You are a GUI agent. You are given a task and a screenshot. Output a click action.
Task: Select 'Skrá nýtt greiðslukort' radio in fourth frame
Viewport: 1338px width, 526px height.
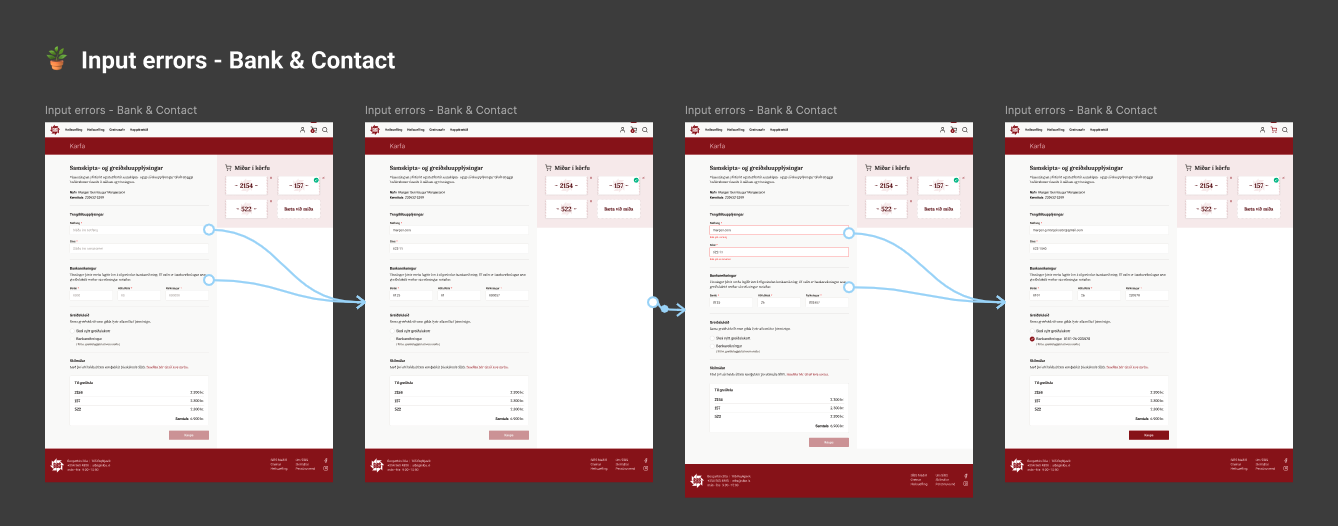[1032, 331]
